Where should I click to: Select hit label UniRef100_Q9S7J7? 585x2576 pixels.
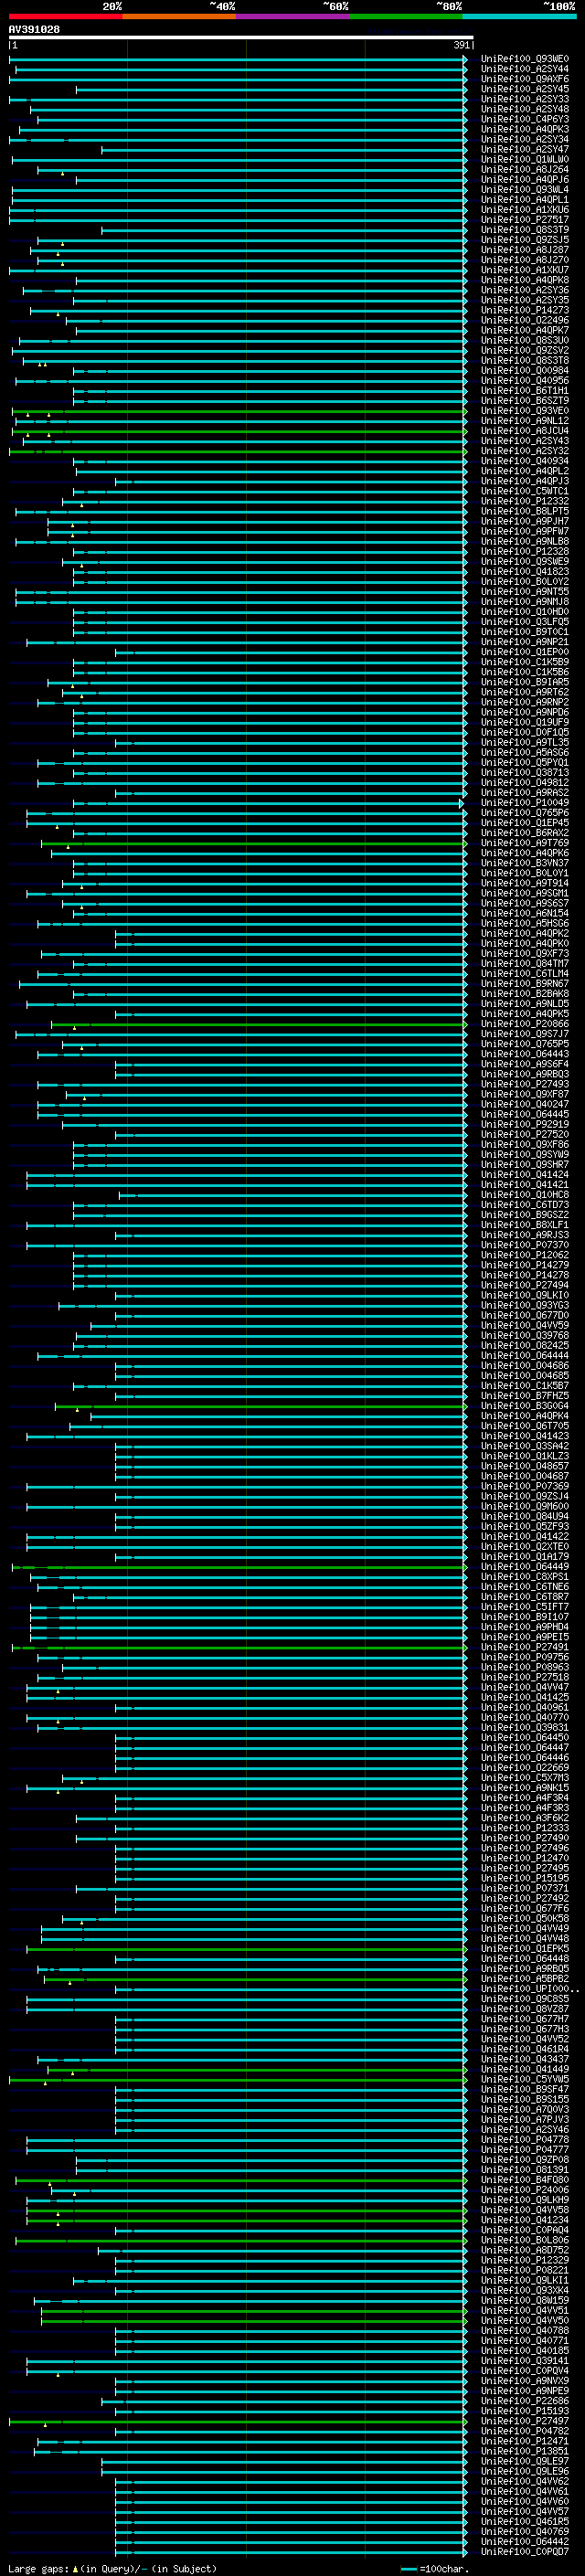[525, 1034]
